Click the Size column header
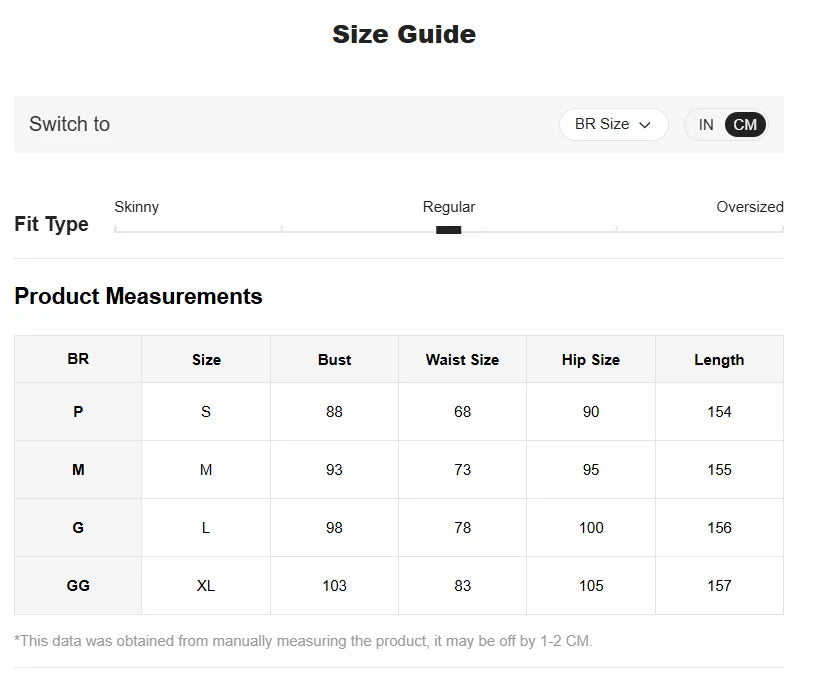 [x=206, y=359]
